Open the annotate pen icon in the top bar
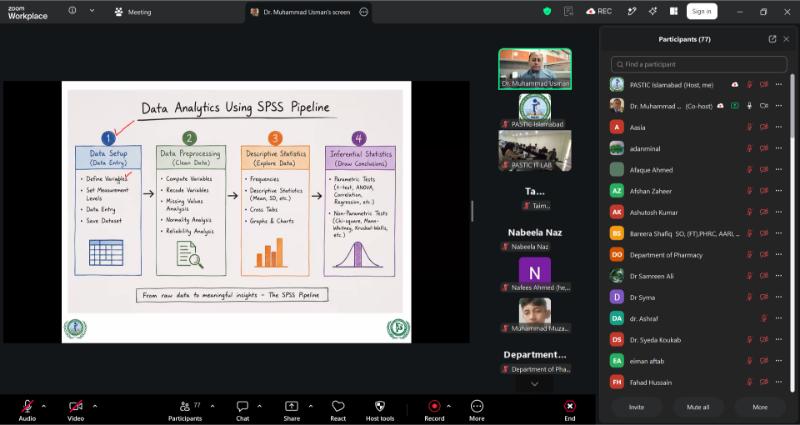 coord(632,11)
